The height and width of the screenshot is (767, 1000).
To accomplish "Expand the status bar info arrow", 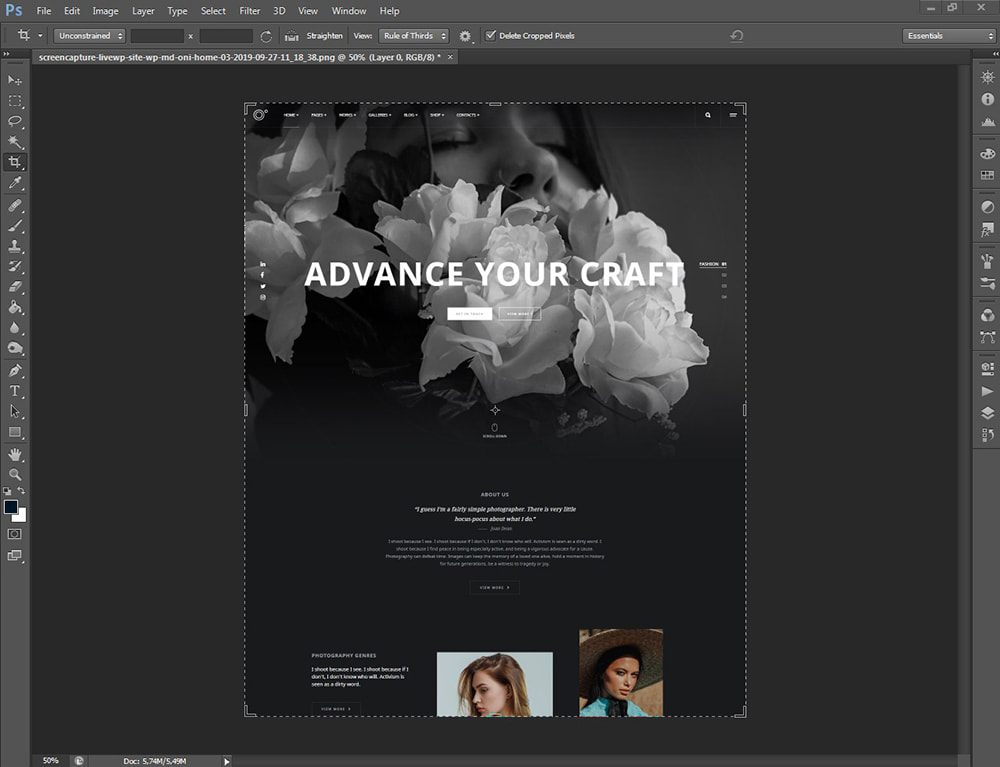I will pyautogui.click(x=226, y=761).
